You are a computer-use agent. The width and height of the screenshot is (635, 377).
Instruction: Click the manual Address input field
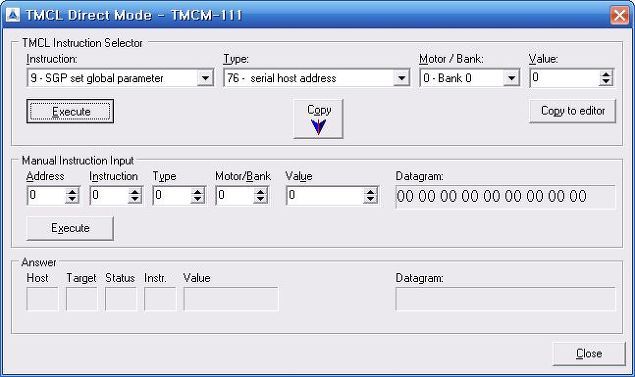pyautogui.click(x=46, y=196)
